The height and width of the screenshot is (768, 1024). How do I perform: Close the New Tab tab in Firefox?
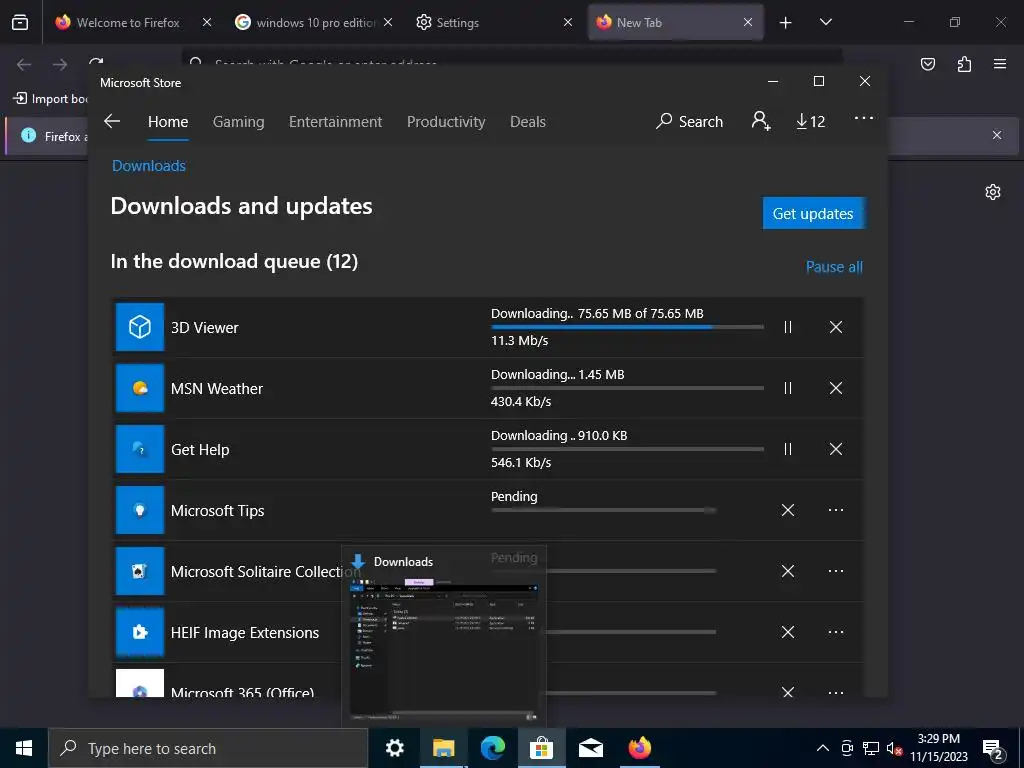tap(748, 22)
